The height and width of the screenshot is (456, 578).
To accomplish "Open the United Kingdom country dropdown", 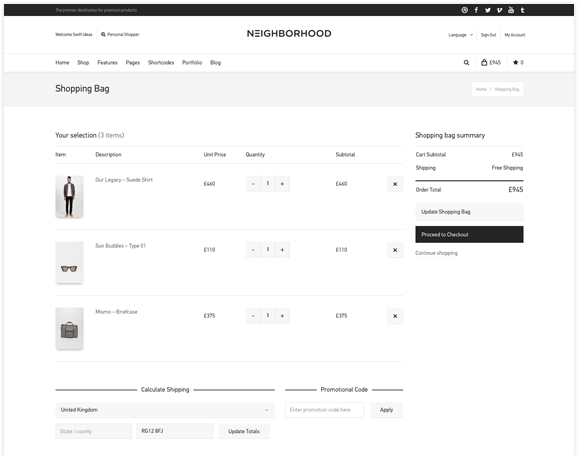I will pyautogui.click(x=165, y=410).
